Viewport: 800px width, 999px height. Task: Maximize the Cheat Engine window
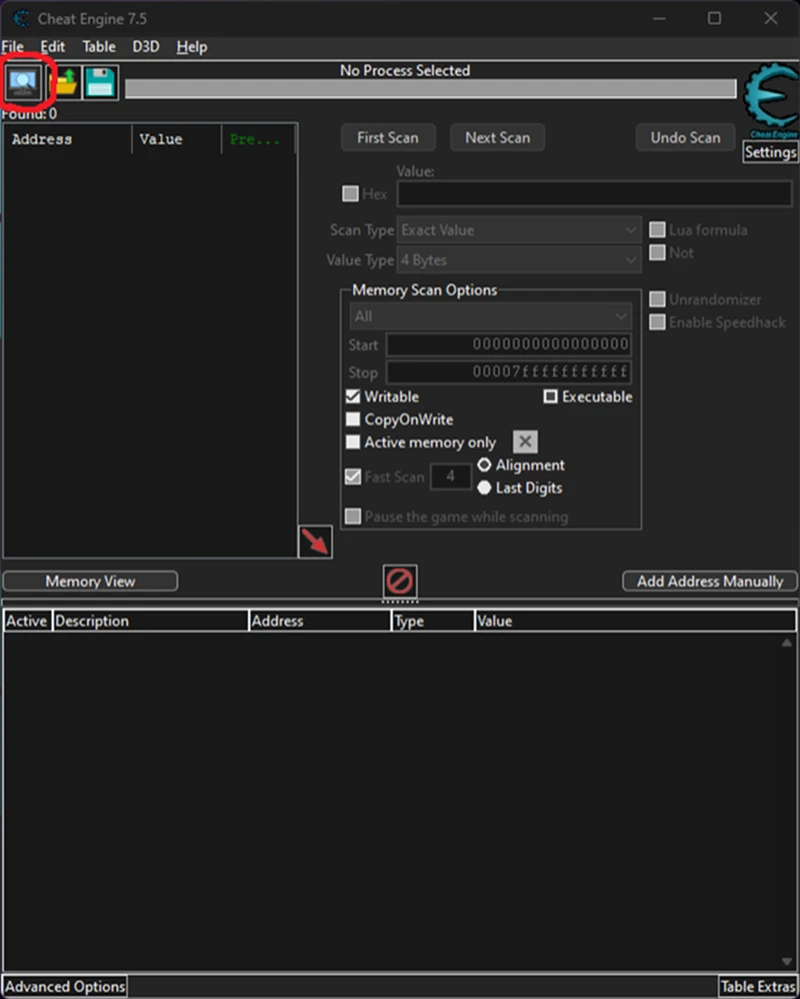point(715,18)
